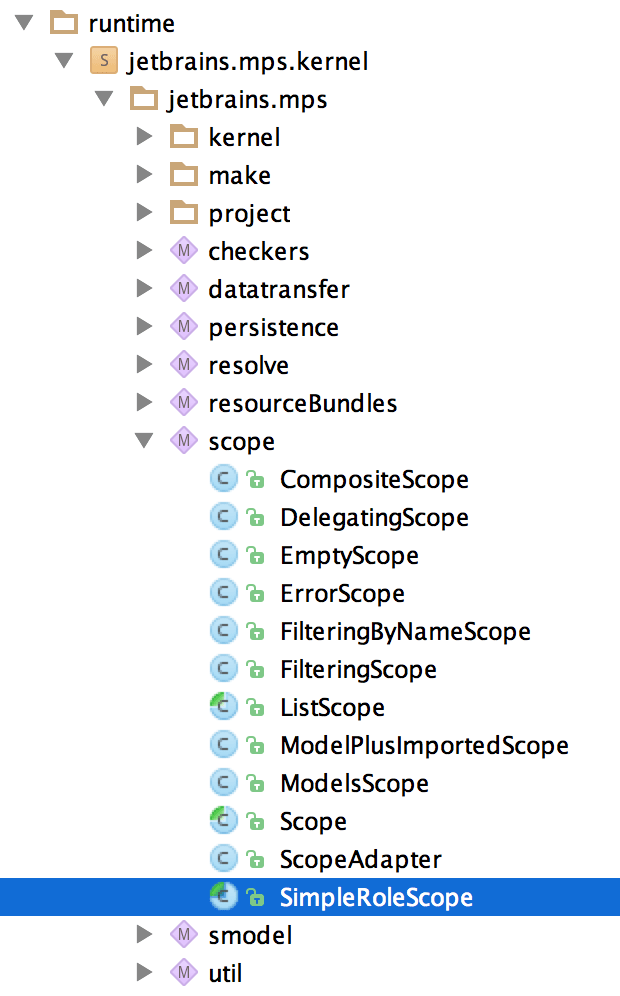
Task: Click the model icon next to smodel
Action: click(x=183, y=935)
